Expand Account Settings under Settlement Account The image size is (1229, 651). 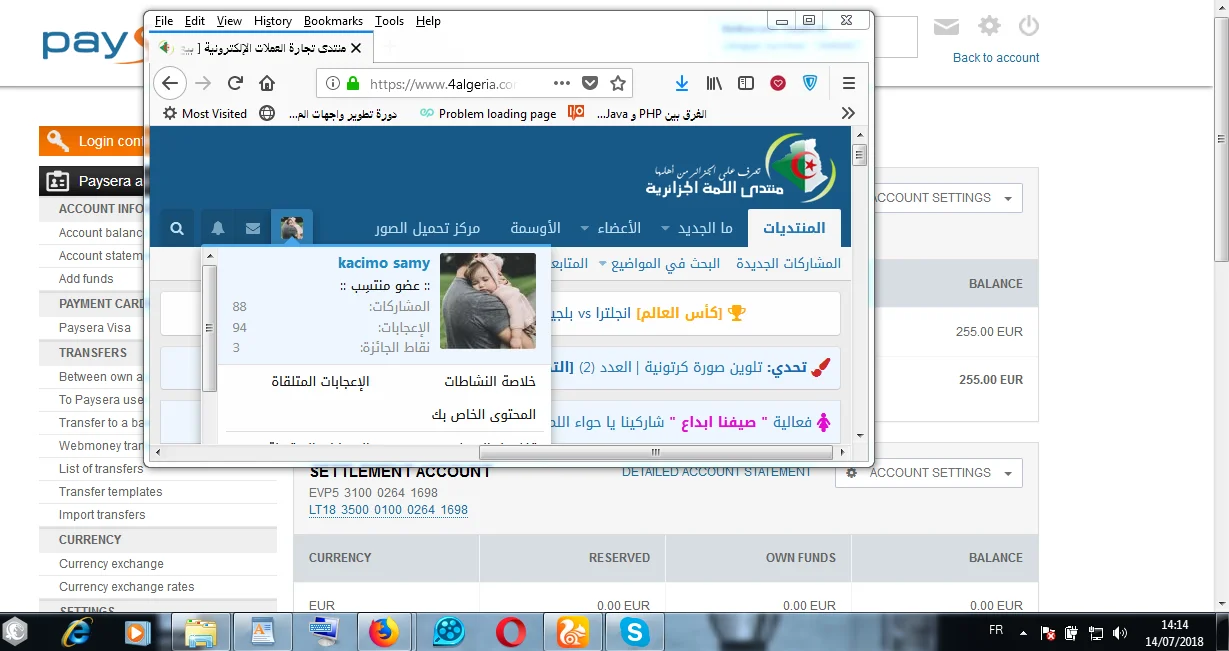929,473
